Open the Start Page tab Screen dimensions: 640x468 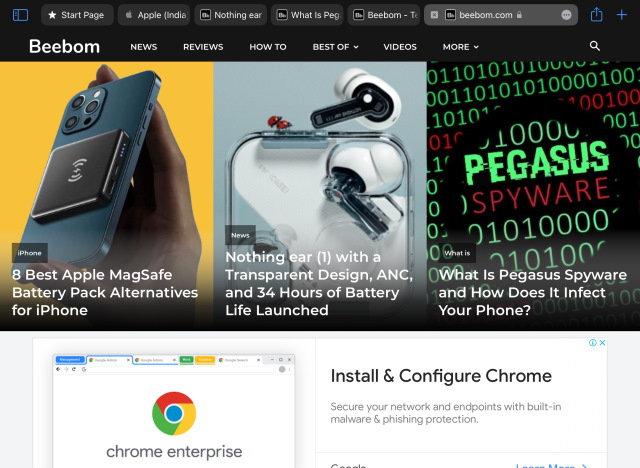coord(77,15)
